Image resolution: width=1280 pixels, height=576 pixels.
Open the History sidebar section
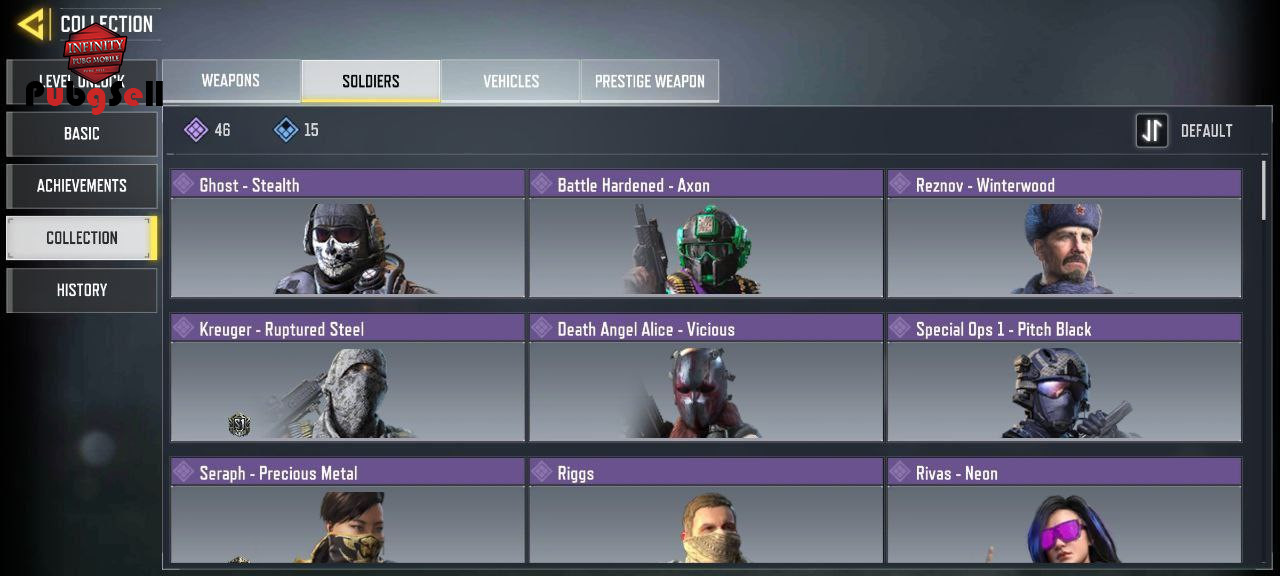[82, 290]
